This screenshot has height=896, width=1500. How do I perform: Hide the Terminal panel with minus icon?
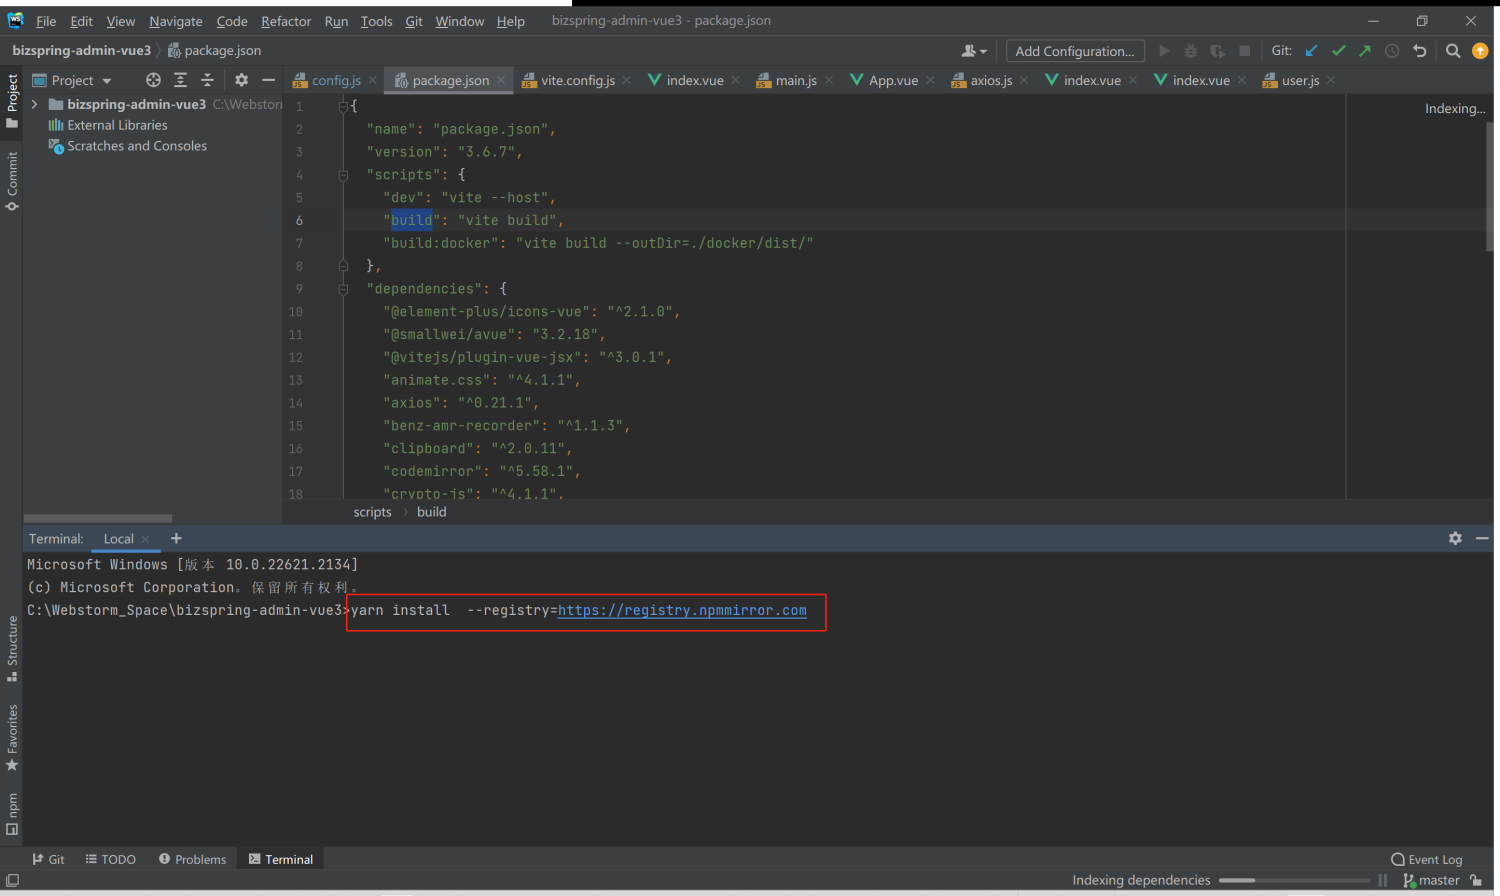pyautogui.click(x=1482, y=538)
